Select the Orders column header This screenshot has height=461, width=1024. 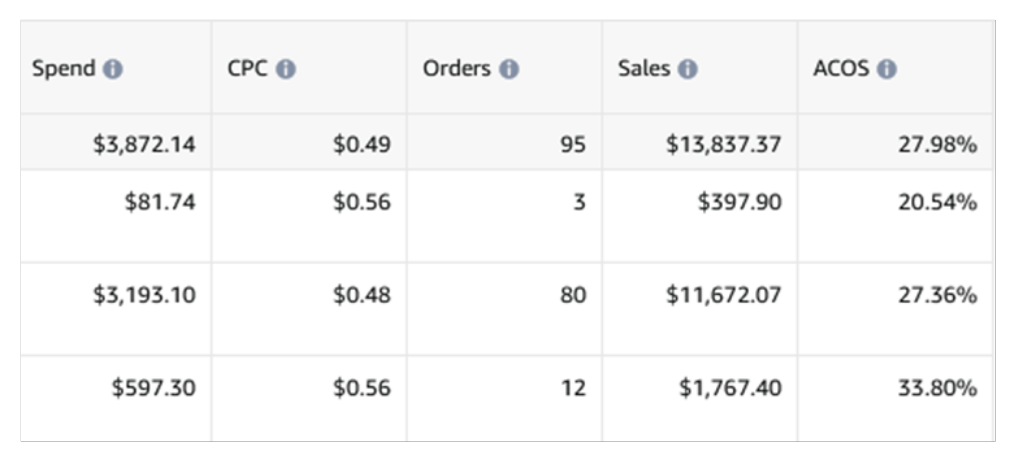click(456, 69)
